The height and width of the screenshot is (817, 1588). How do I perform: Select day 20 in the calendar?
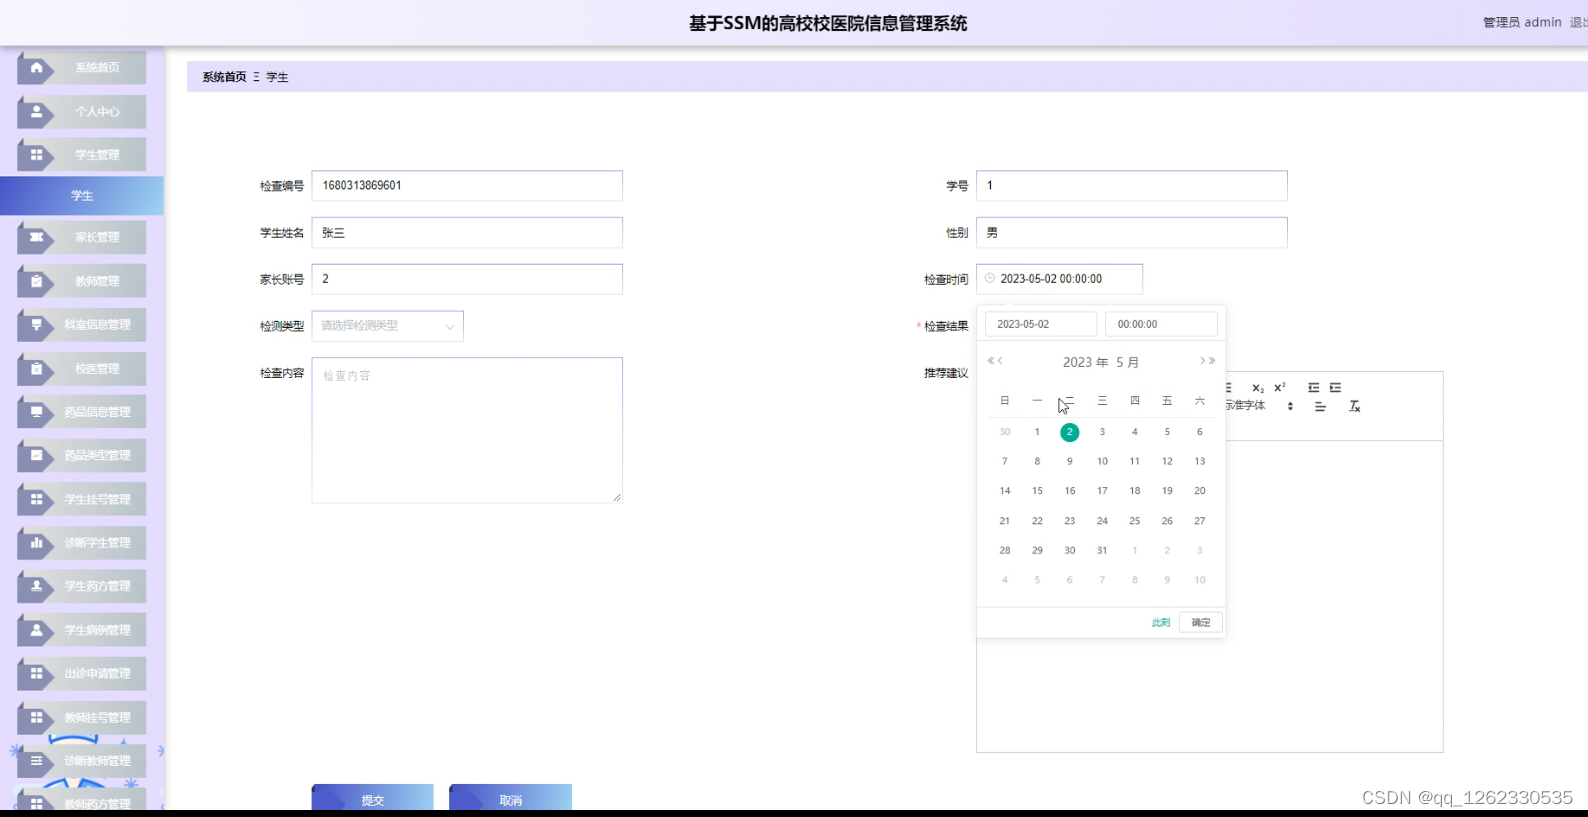click(1200, 491)
